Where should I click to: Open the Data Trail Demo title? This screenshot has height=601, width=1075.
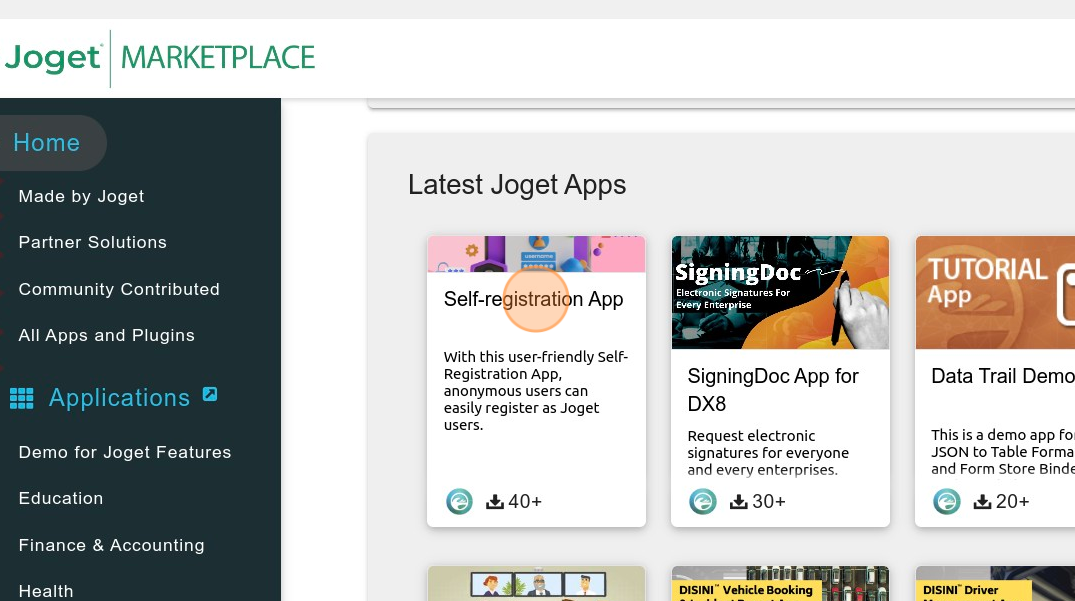coord(1003,376)
